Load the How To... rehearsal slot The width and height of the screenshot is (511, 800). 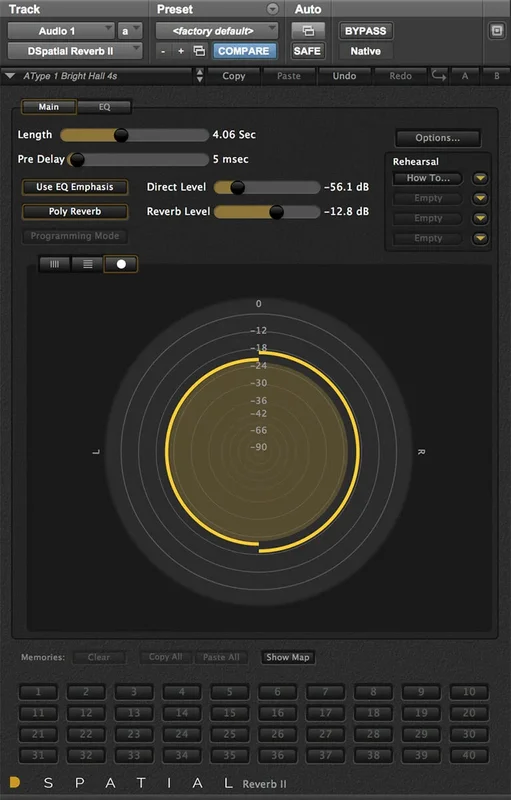point(428,178)
